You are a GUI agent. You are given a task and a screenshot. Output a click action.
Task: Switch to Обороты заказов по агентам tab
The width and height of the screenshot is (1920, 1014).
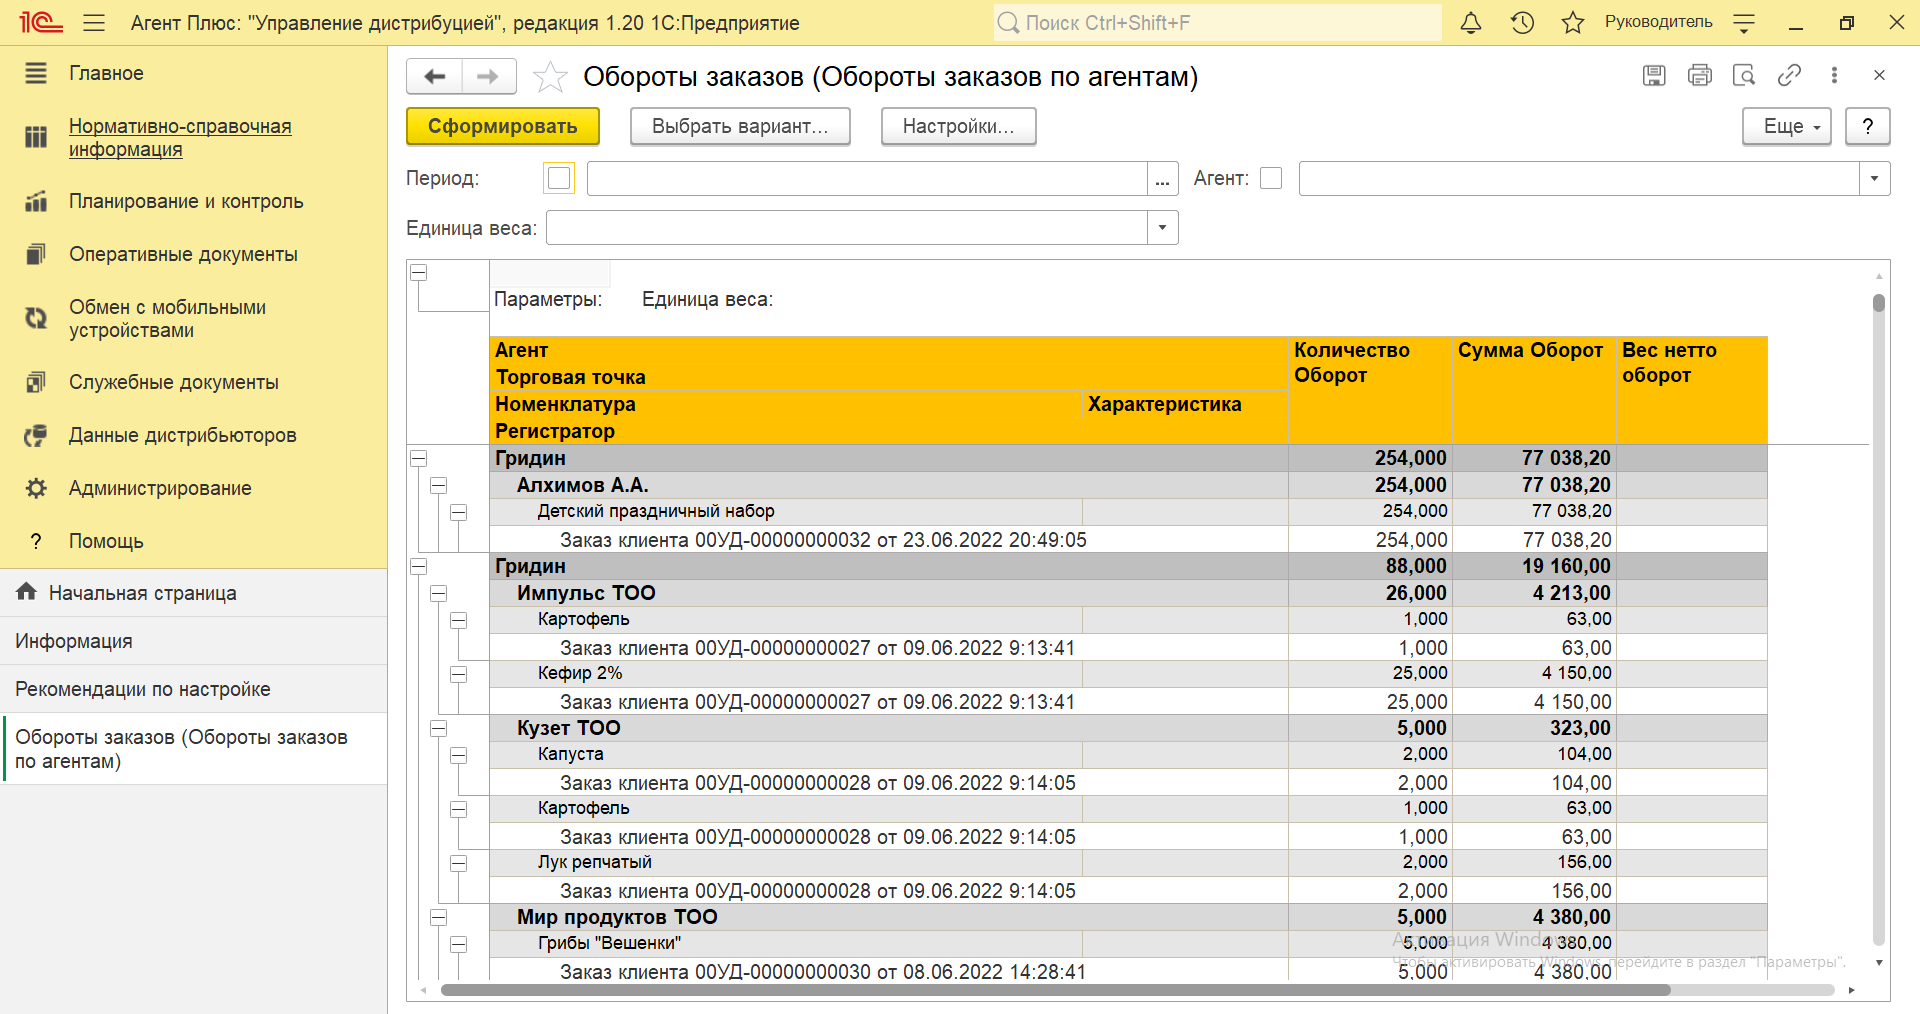point(193,749)
